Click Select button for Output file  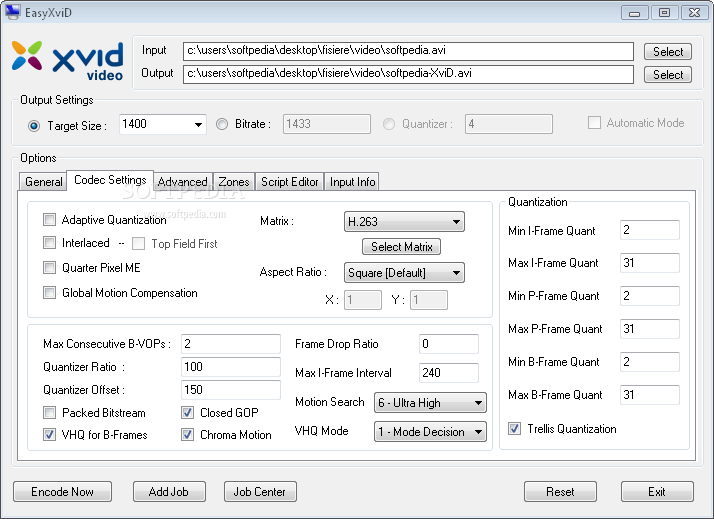pyautogui.click(x=668, y=75)
